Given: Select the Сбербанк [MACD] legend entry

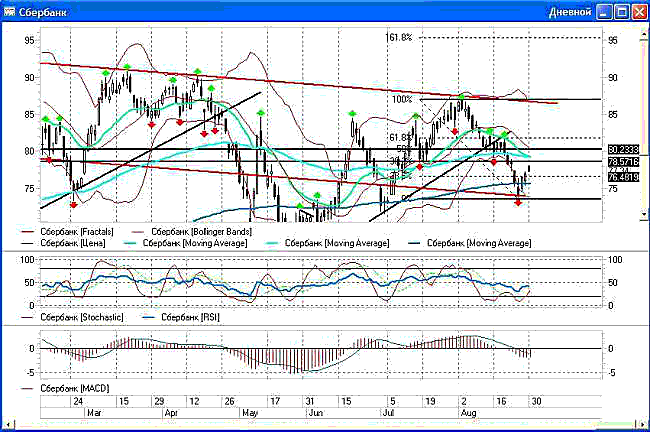Looking at the screenshot, I should [x=65, y=388].
